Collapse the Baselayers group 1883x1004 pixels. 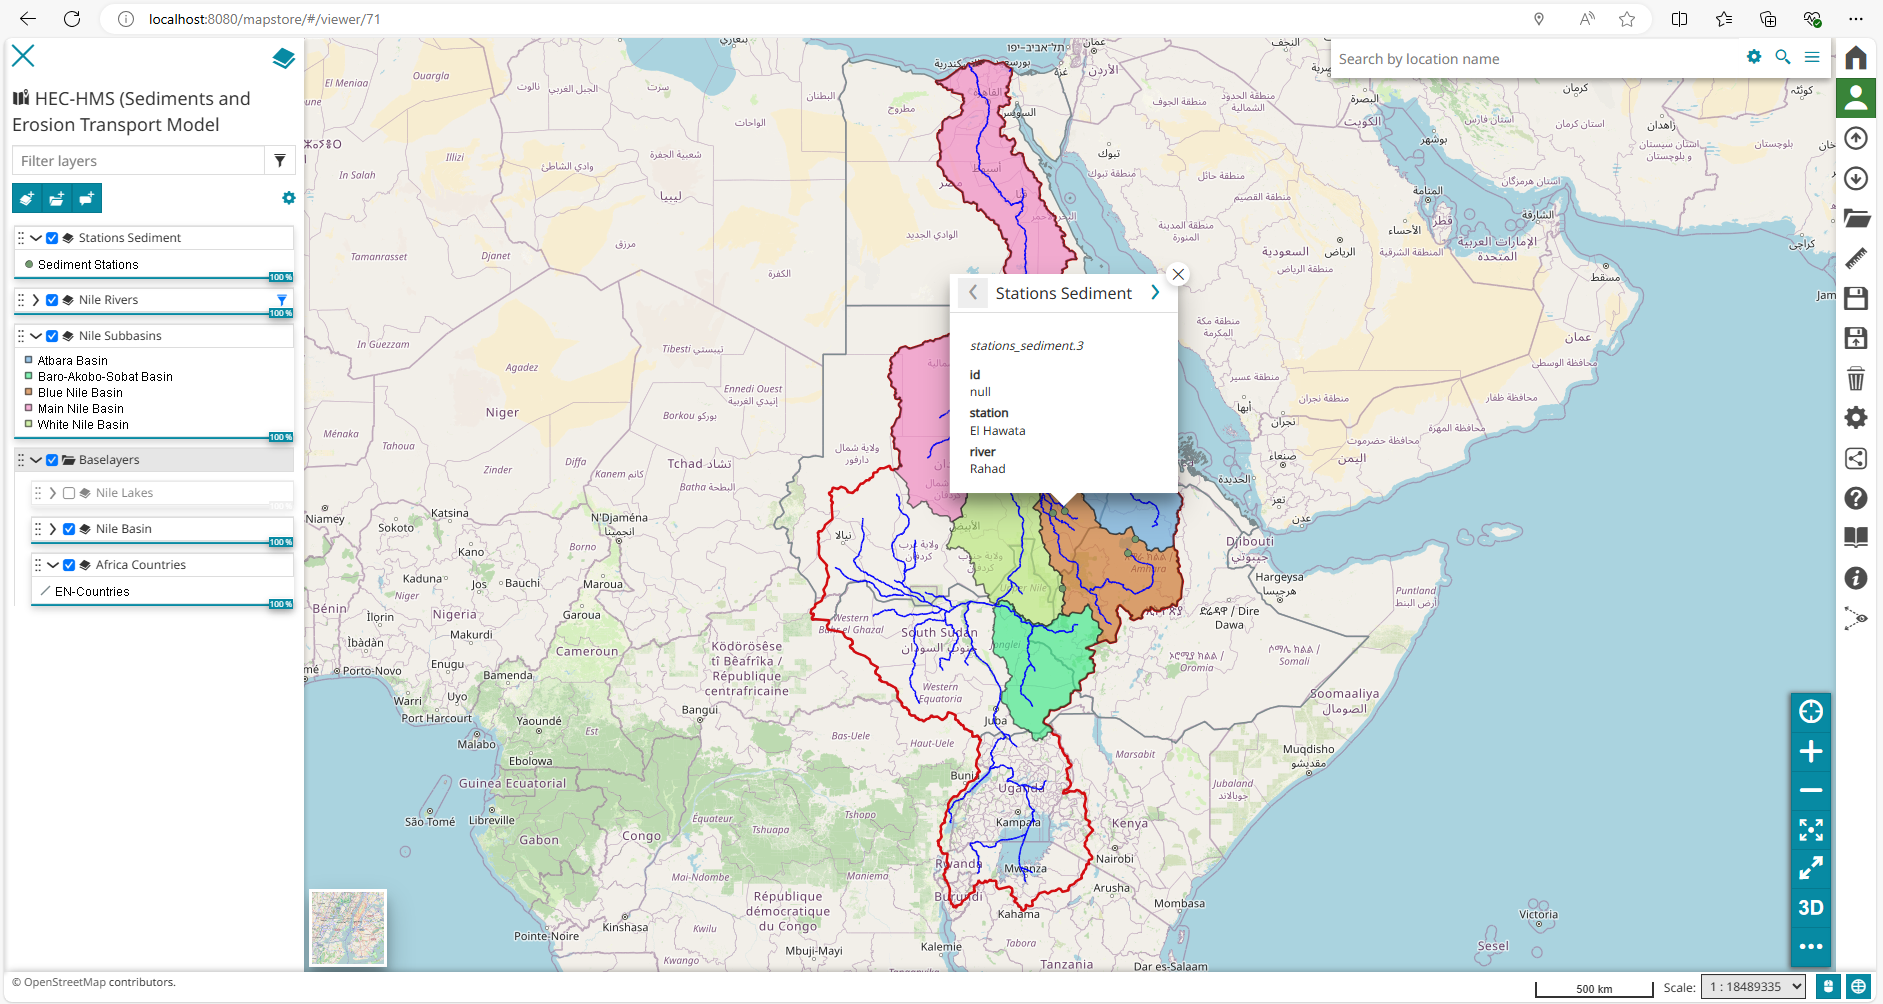coord(36,460)
